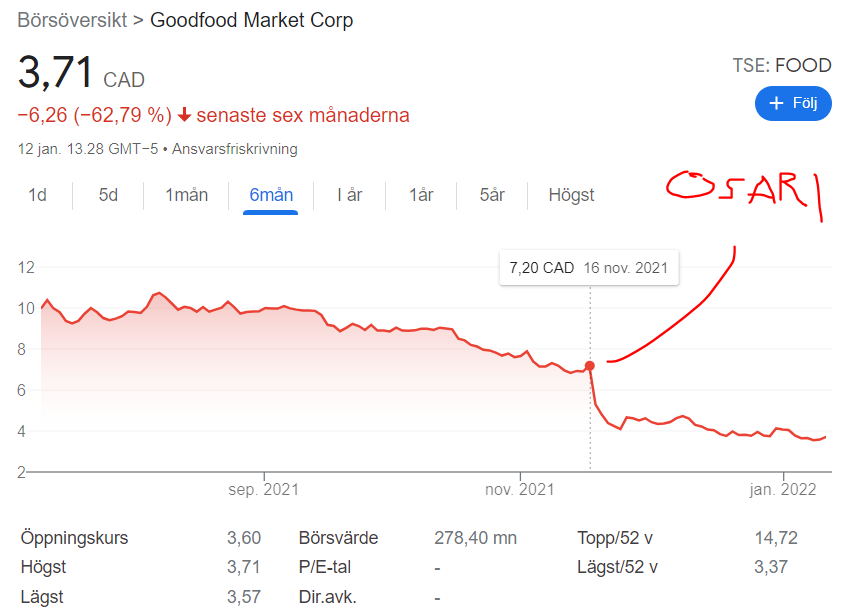
Task: Click the nov. 2021 axis label
Action: pyautogui.click(x=519, y=490)
